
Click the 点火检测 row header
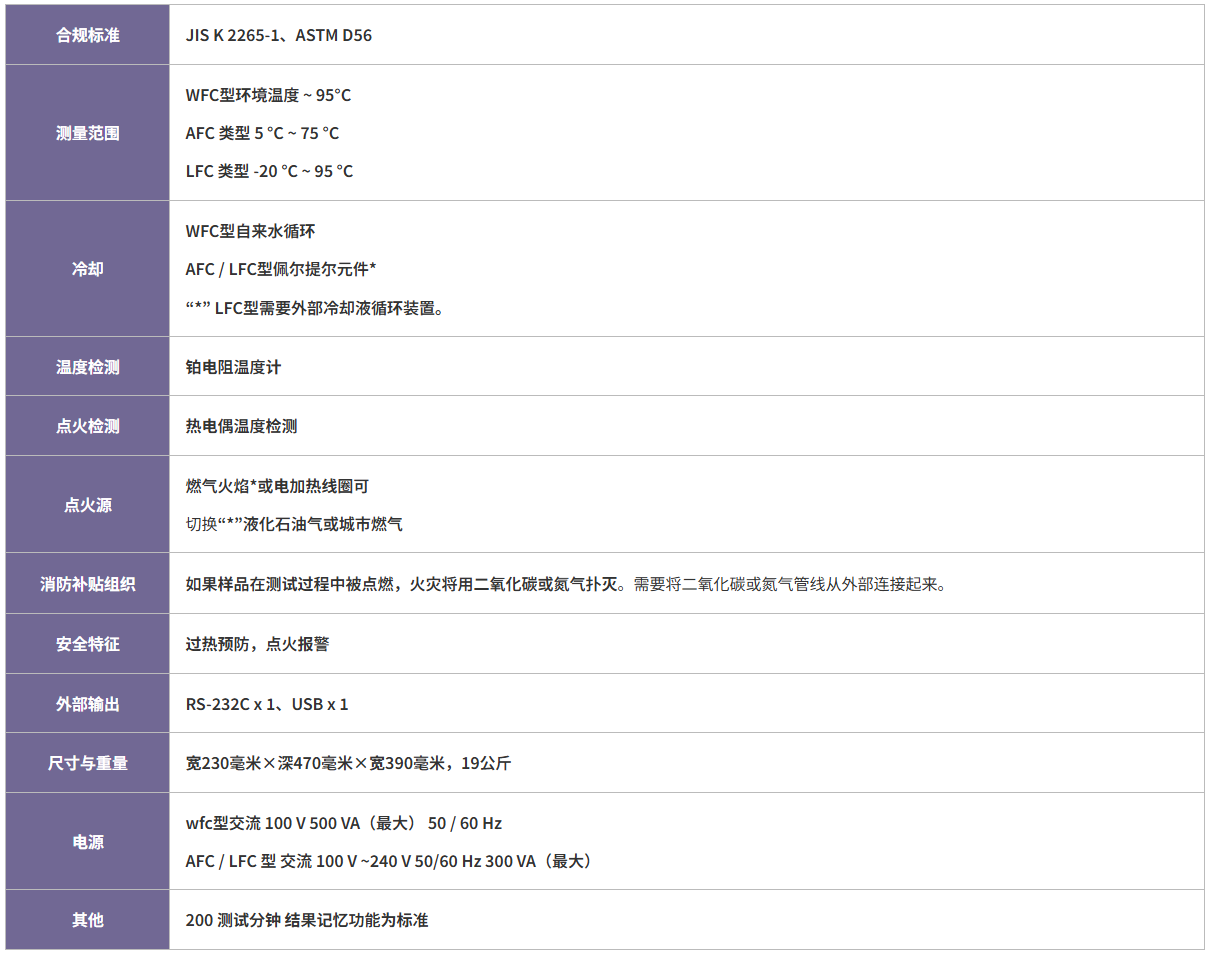point(86,425)
